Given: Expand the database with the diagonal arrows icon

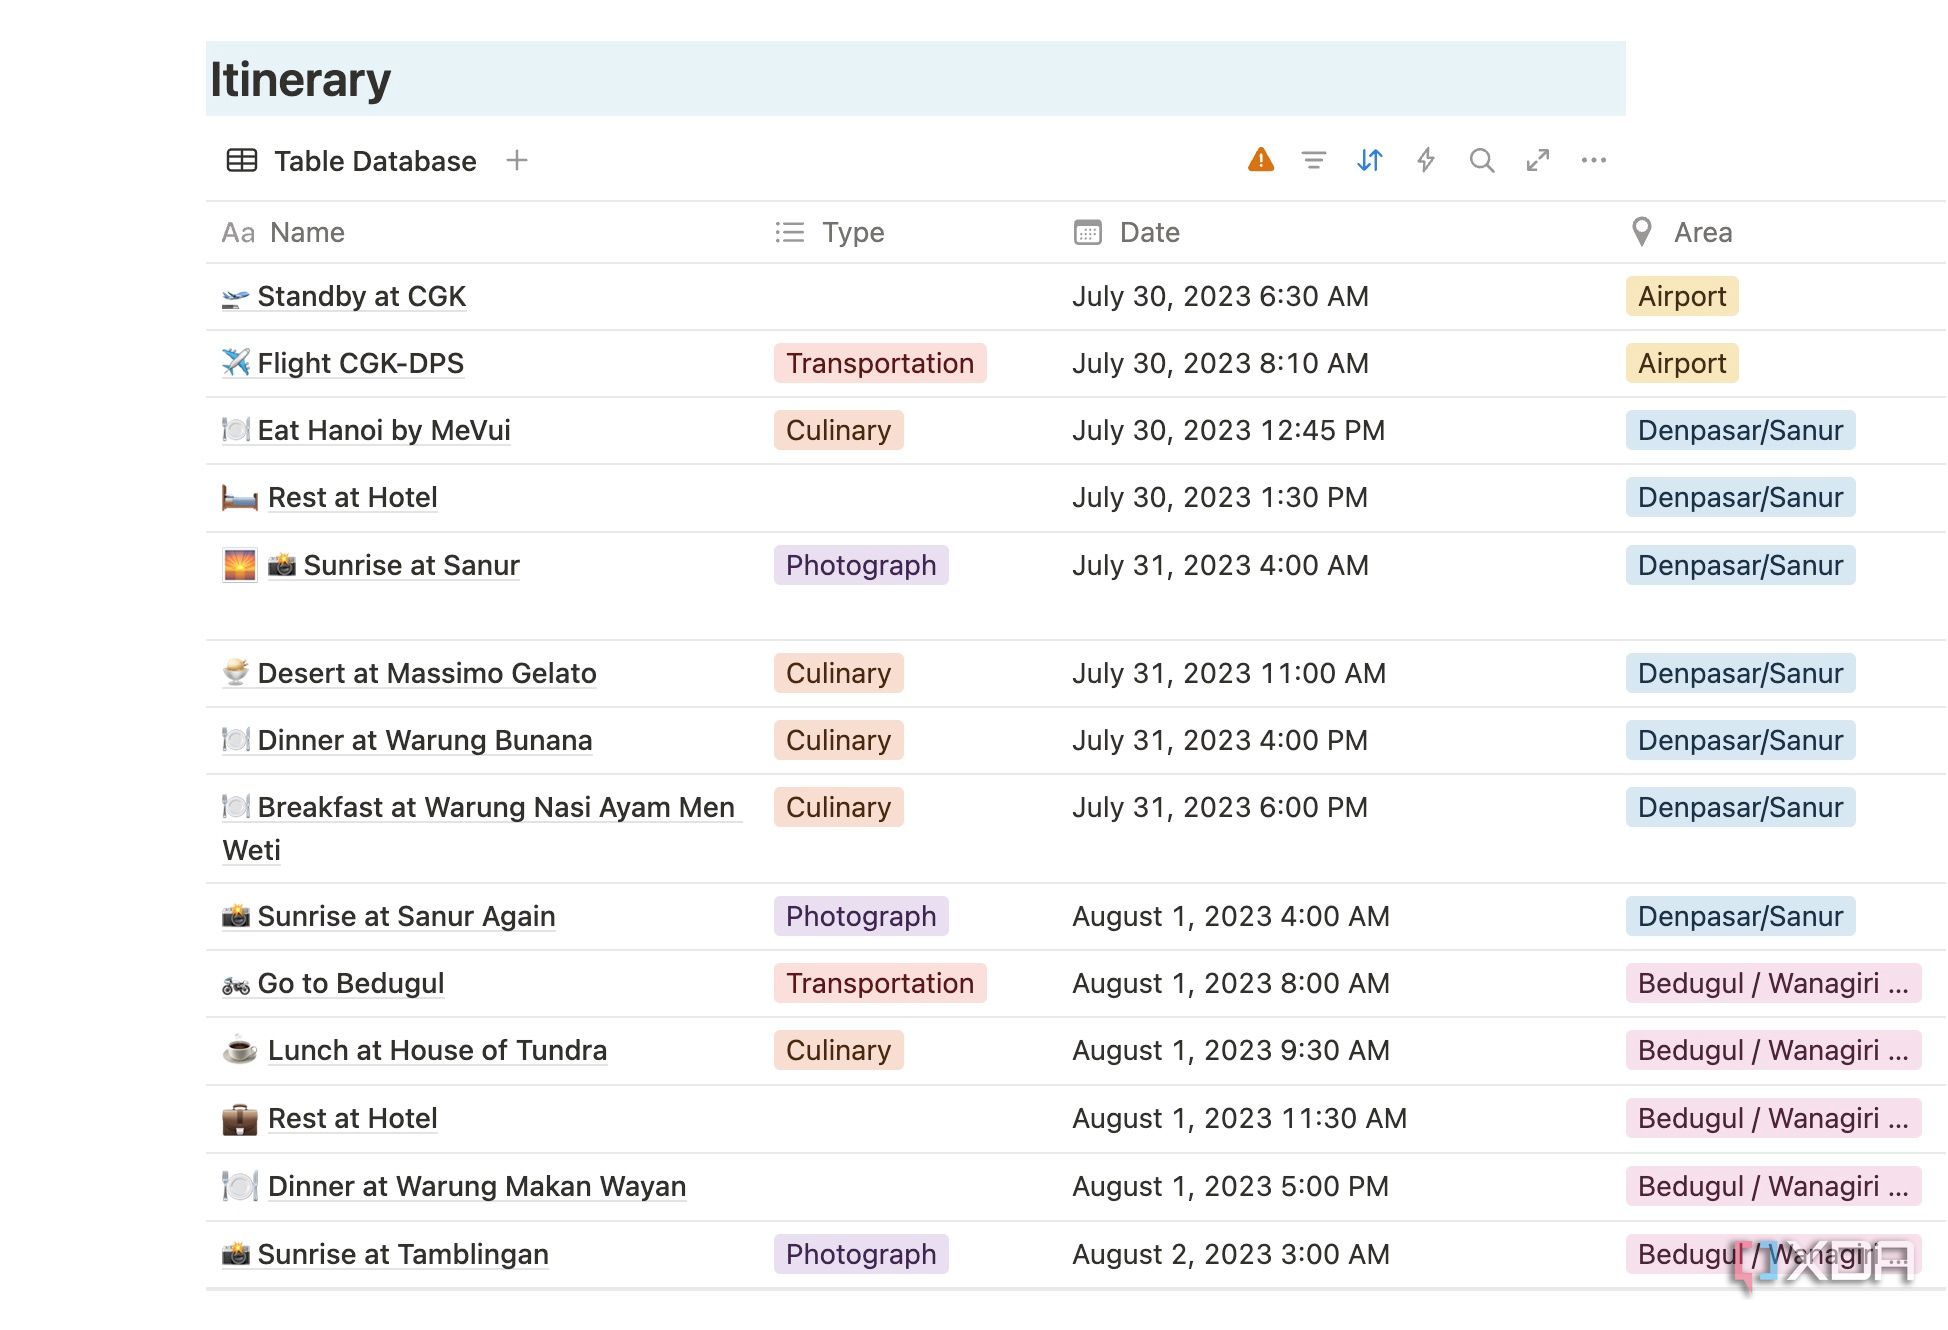Looking at the screenshot, I should pos(1538,159).
